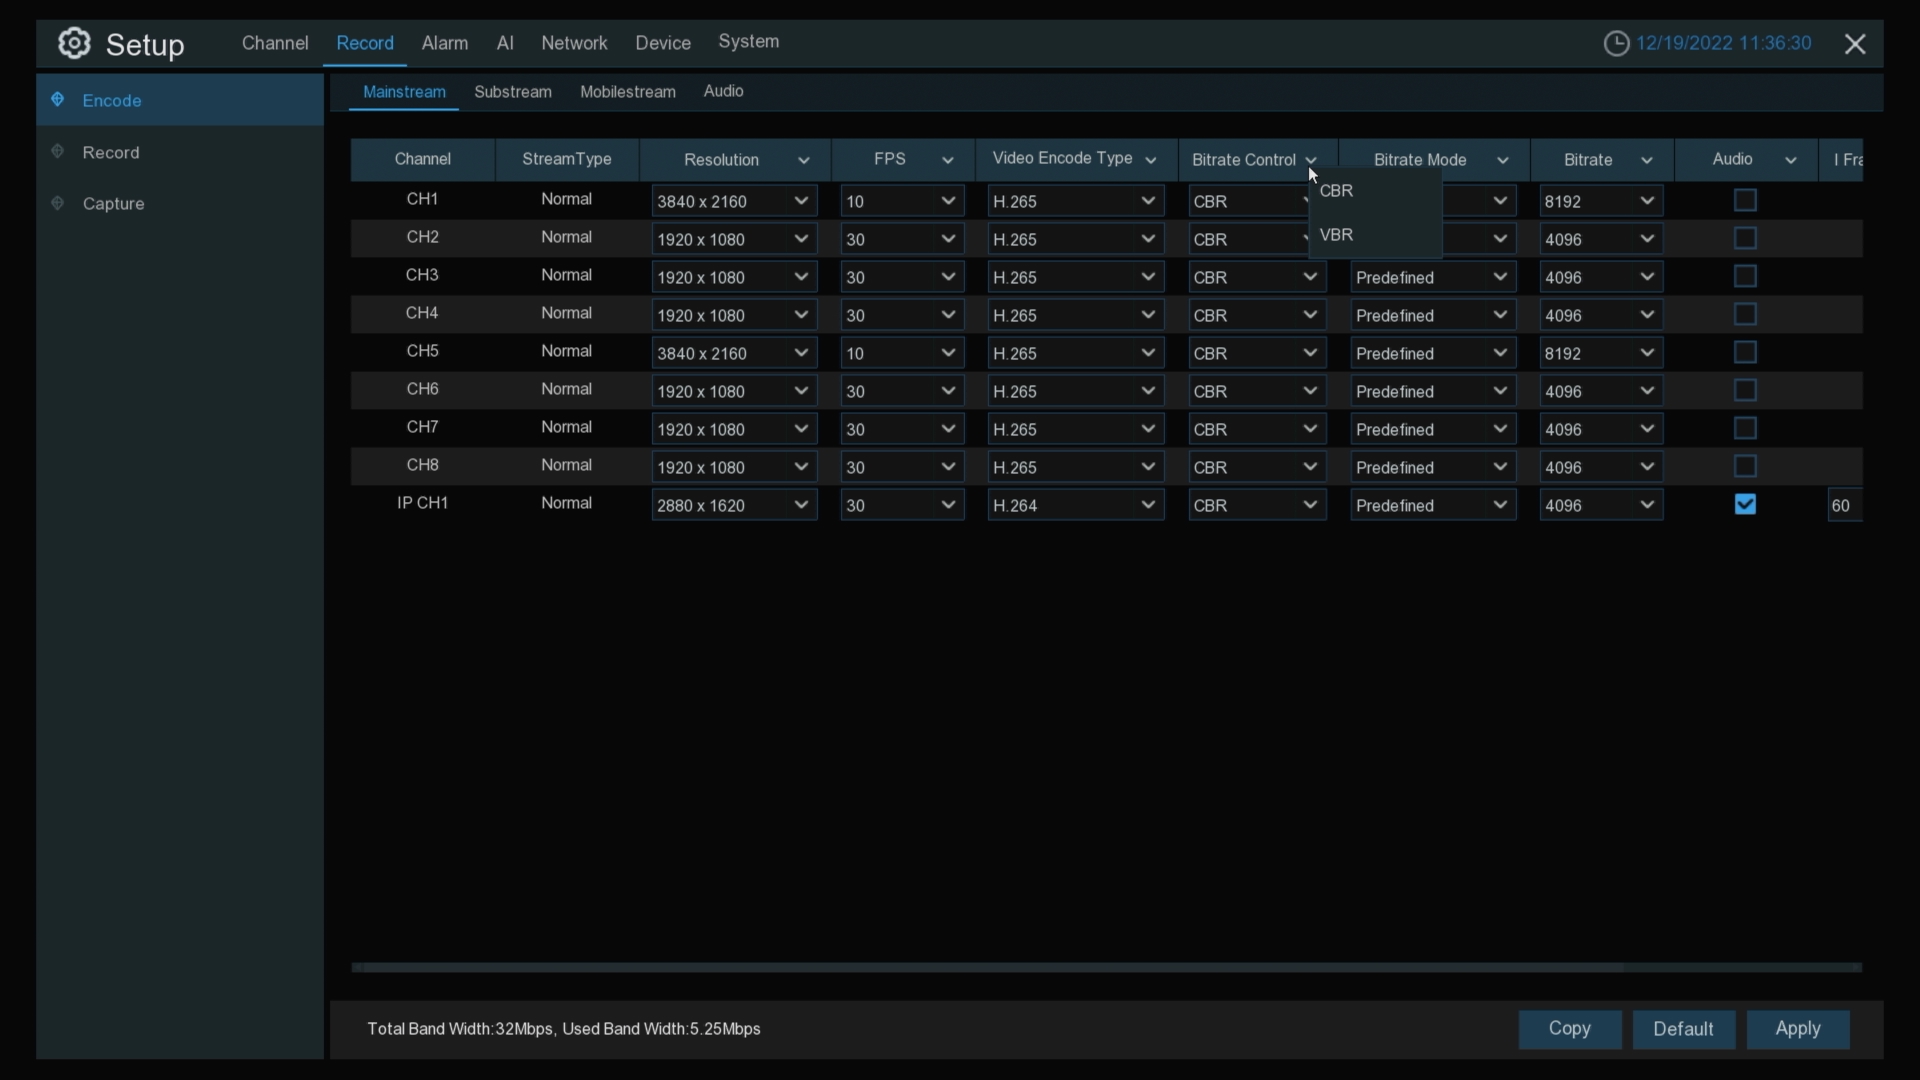1920x1080 pixels.
Task: Open CH6 bitrate 4096 dropdown
Action: coord(1601,391)
